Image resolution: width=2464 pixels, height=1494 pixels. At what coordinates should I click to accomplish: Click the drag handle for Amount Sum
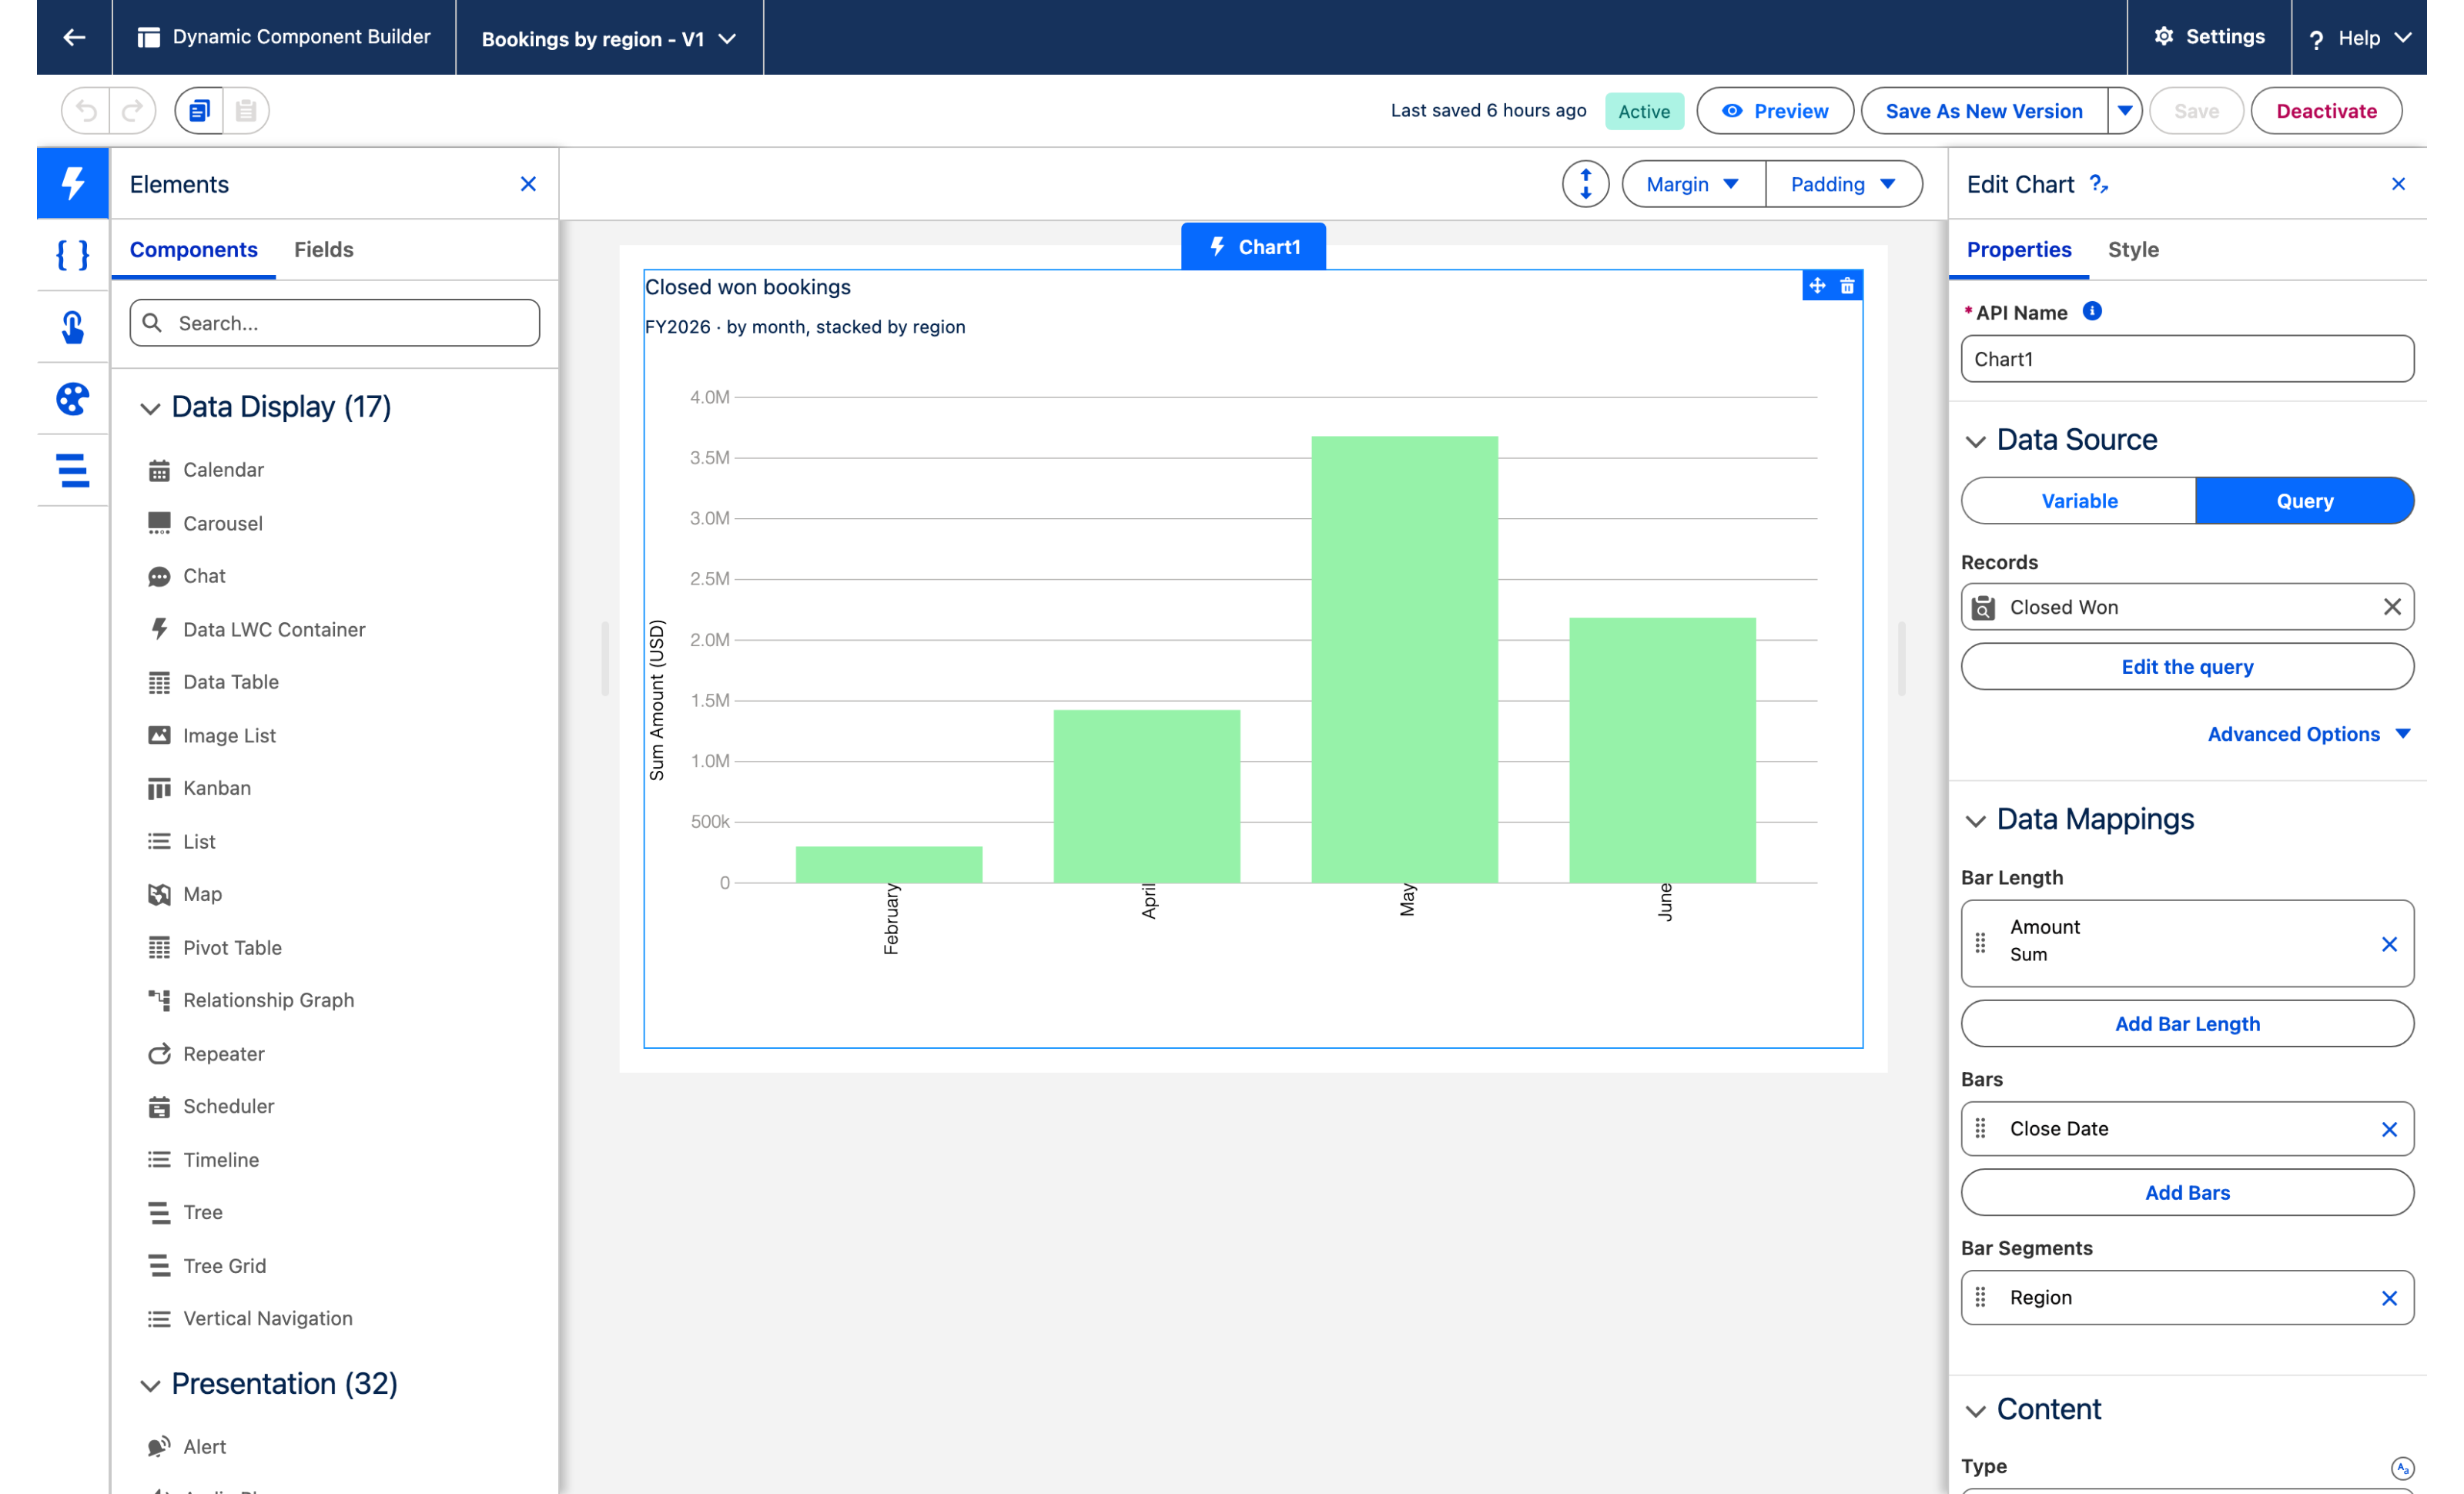tap(1980, 943)
